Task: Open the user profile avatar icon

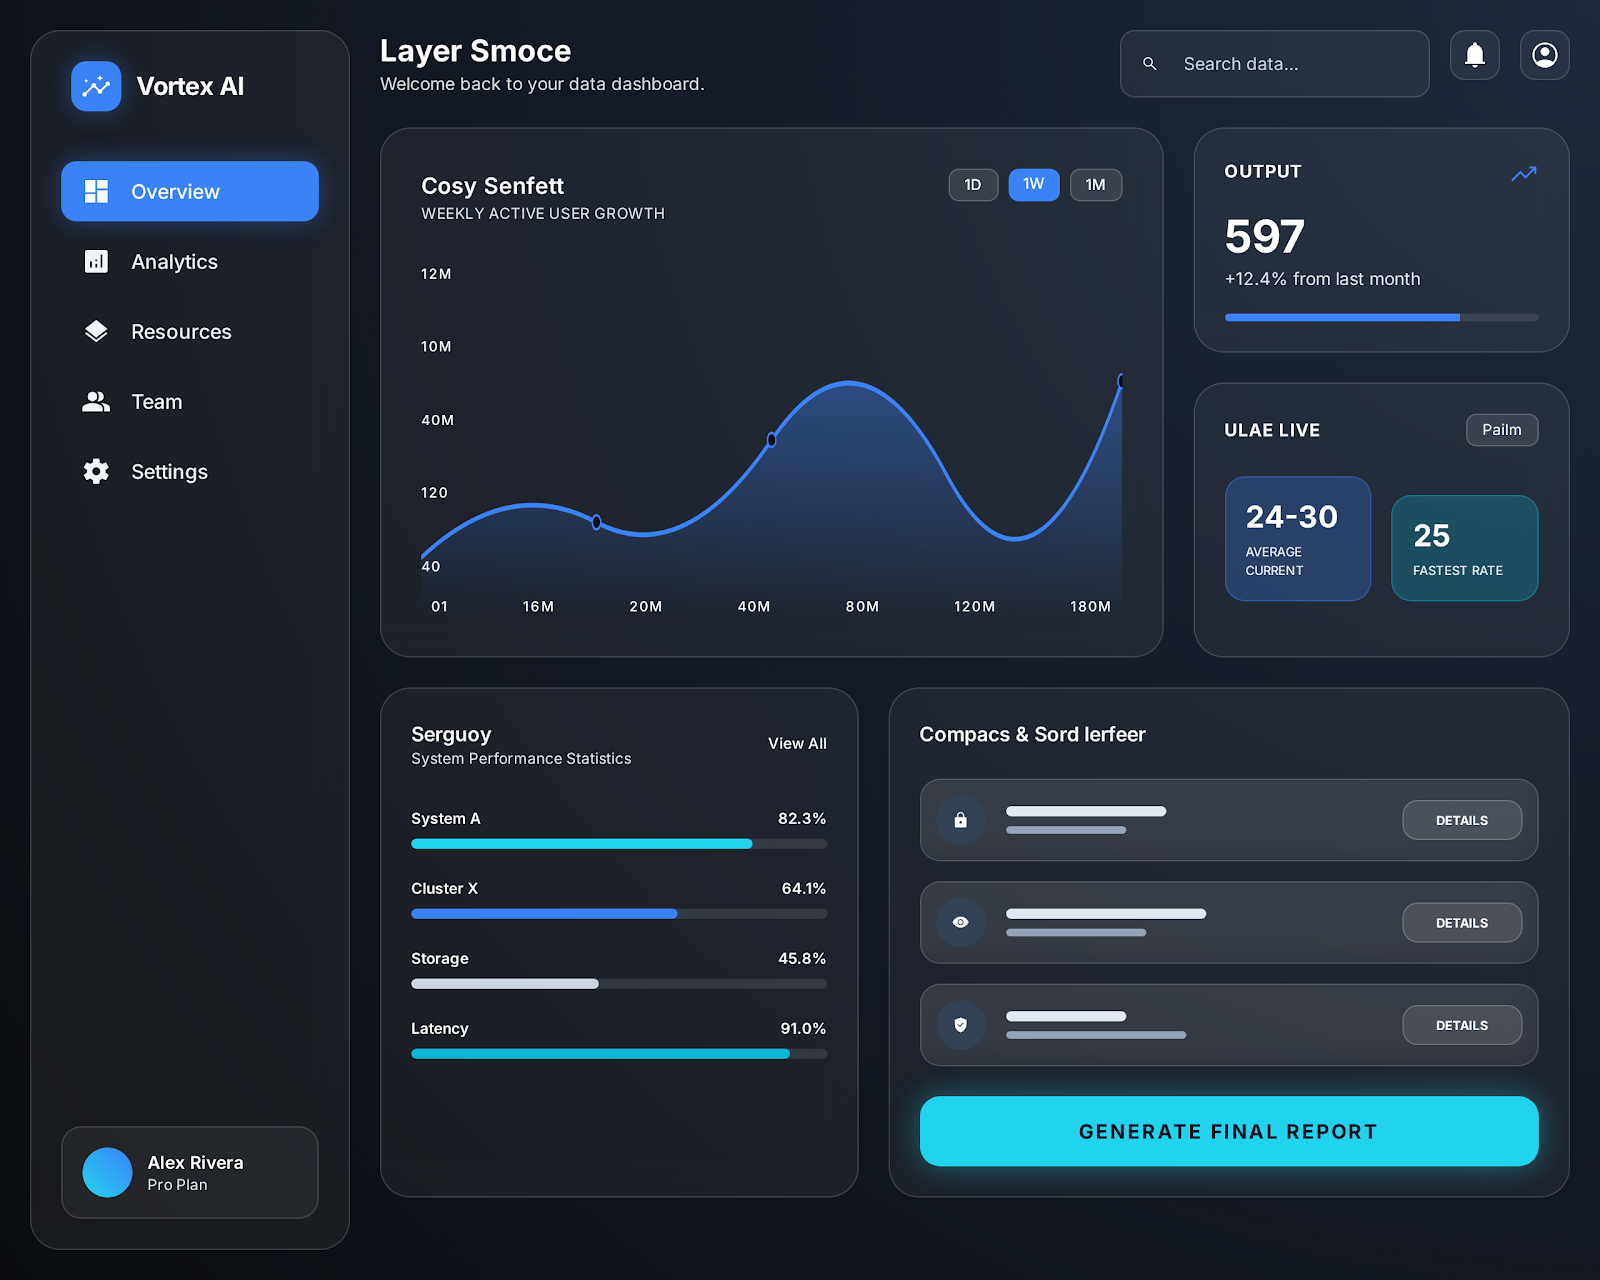Action: 1544,55
